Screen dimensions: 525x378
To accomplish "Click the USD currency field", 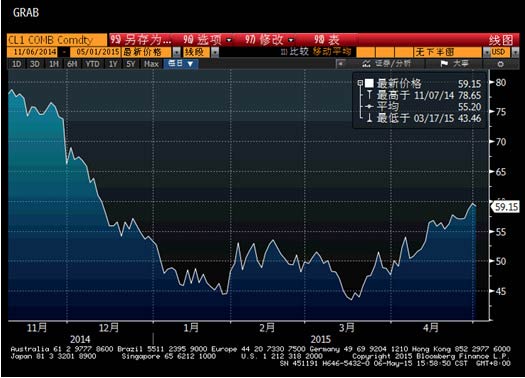I will coord(501,52).
